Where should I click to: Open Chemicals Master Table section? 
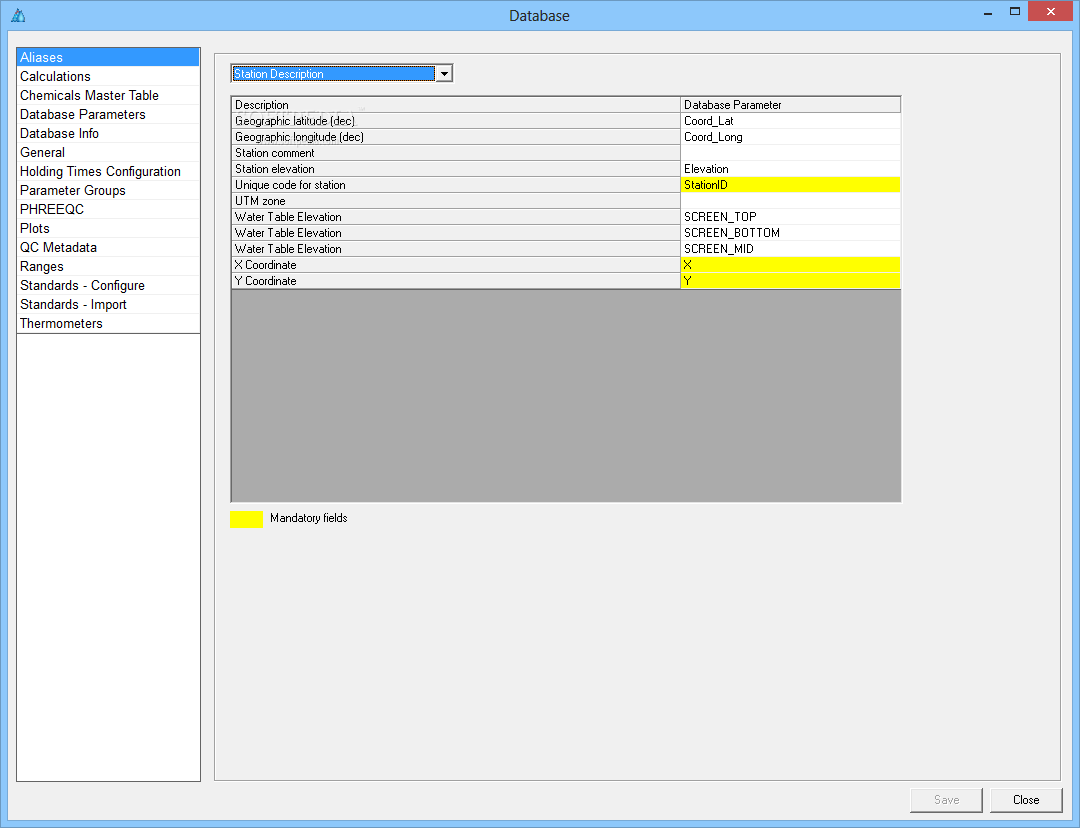click(x=108, y=95)
